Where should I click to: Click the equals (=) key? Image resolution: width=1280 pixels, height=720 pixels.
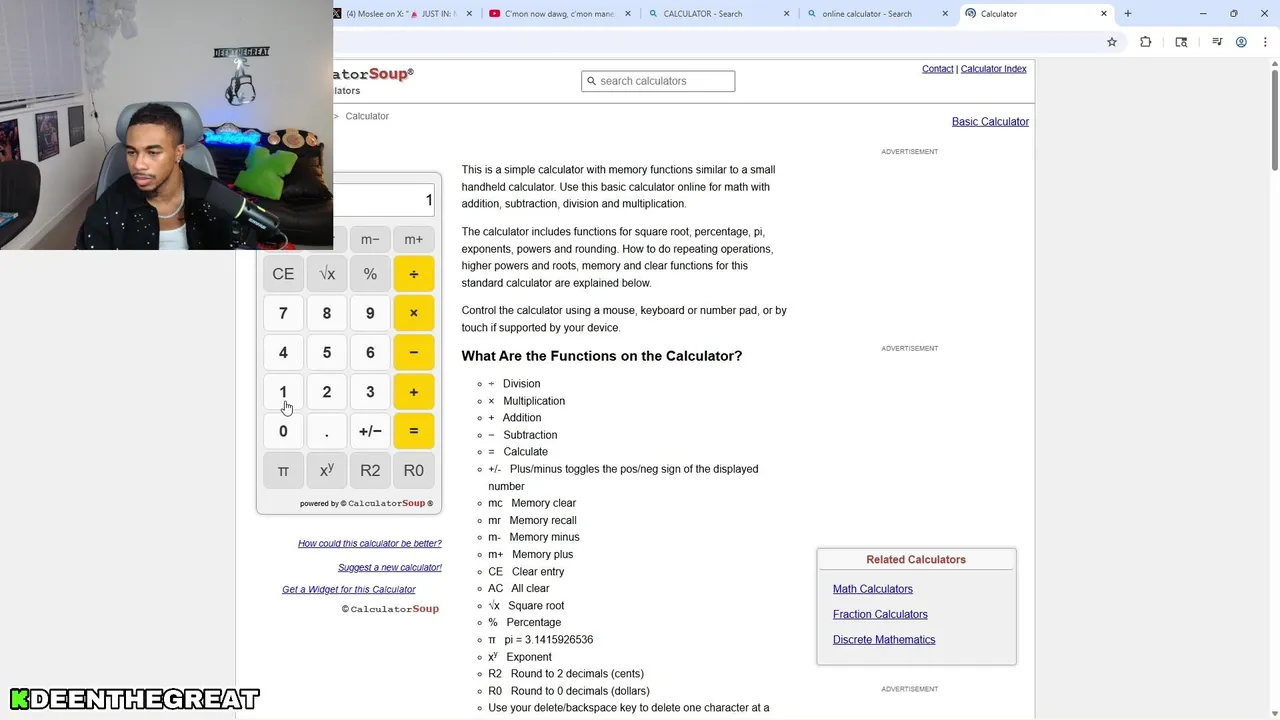(413, 431)
